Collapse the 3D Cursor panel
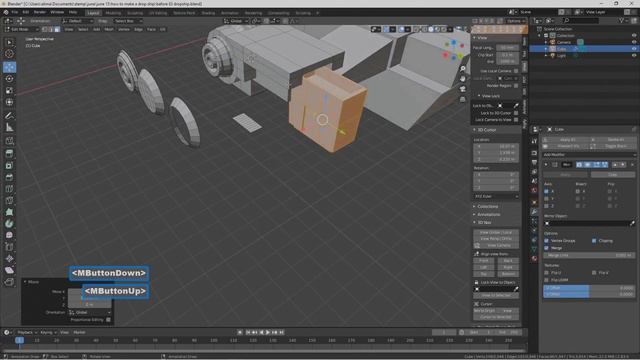The width and height of the screenshot is (640, 360). tap(487, 130)
